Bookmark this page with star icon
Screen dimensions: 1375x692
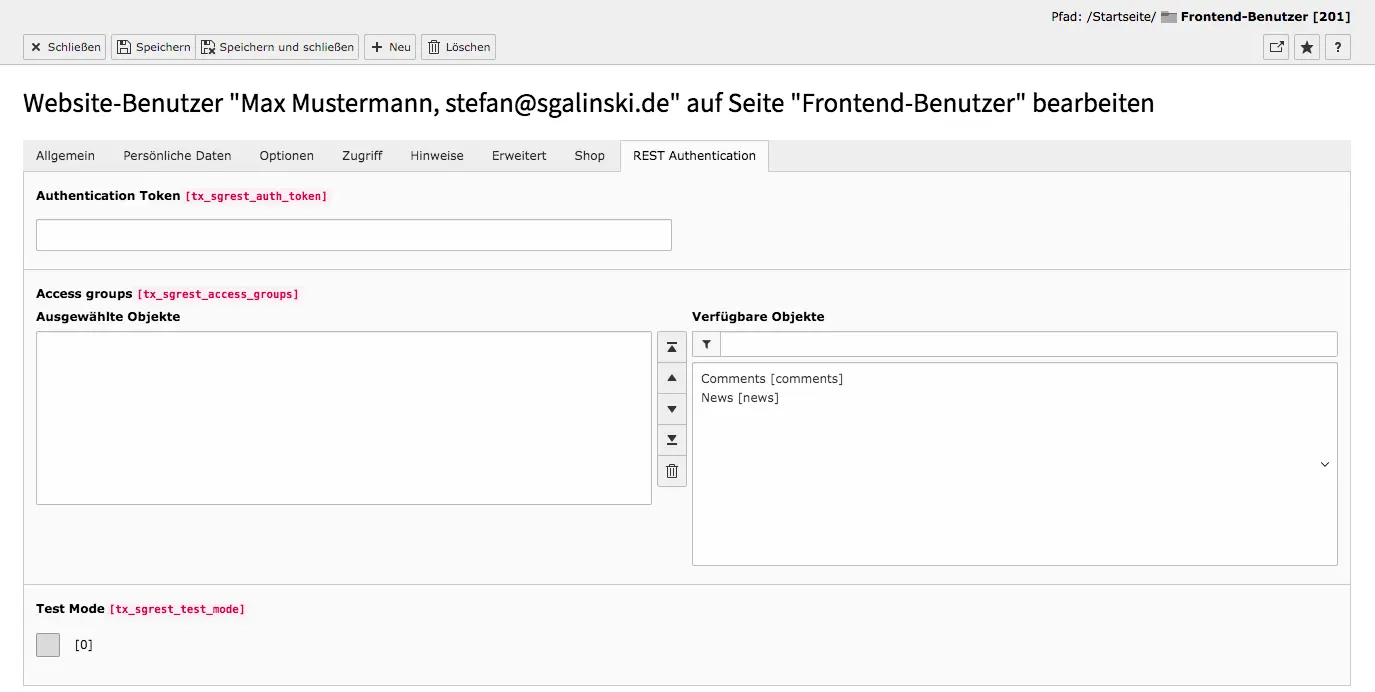(x=1307, y=47)
